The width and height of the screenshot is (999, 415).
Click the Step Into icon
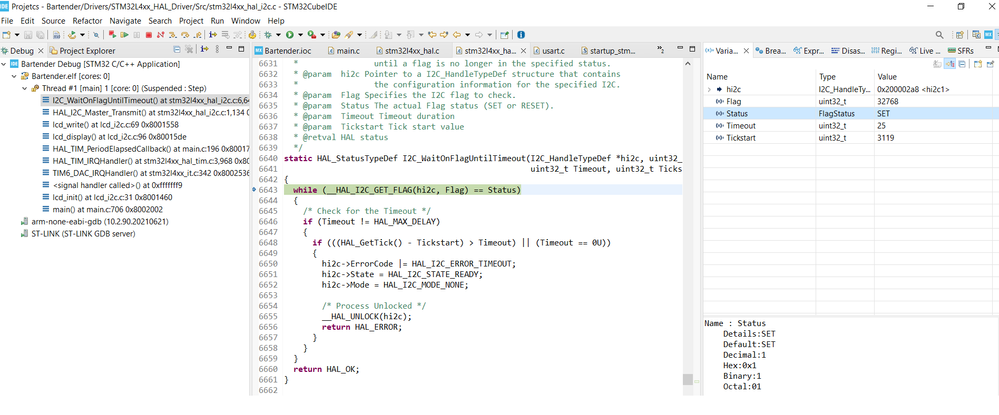(172, 34)
